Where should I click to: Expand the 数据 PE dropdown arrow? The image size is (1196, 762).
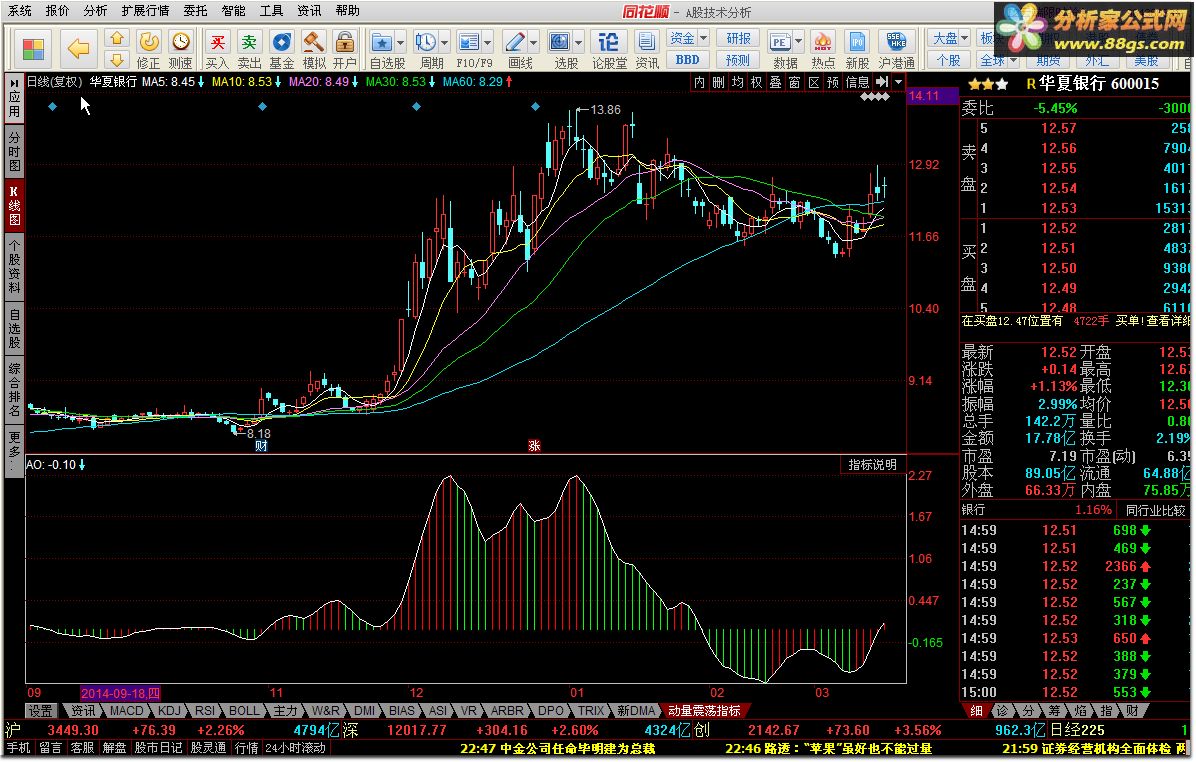click(x=799, y=42)
